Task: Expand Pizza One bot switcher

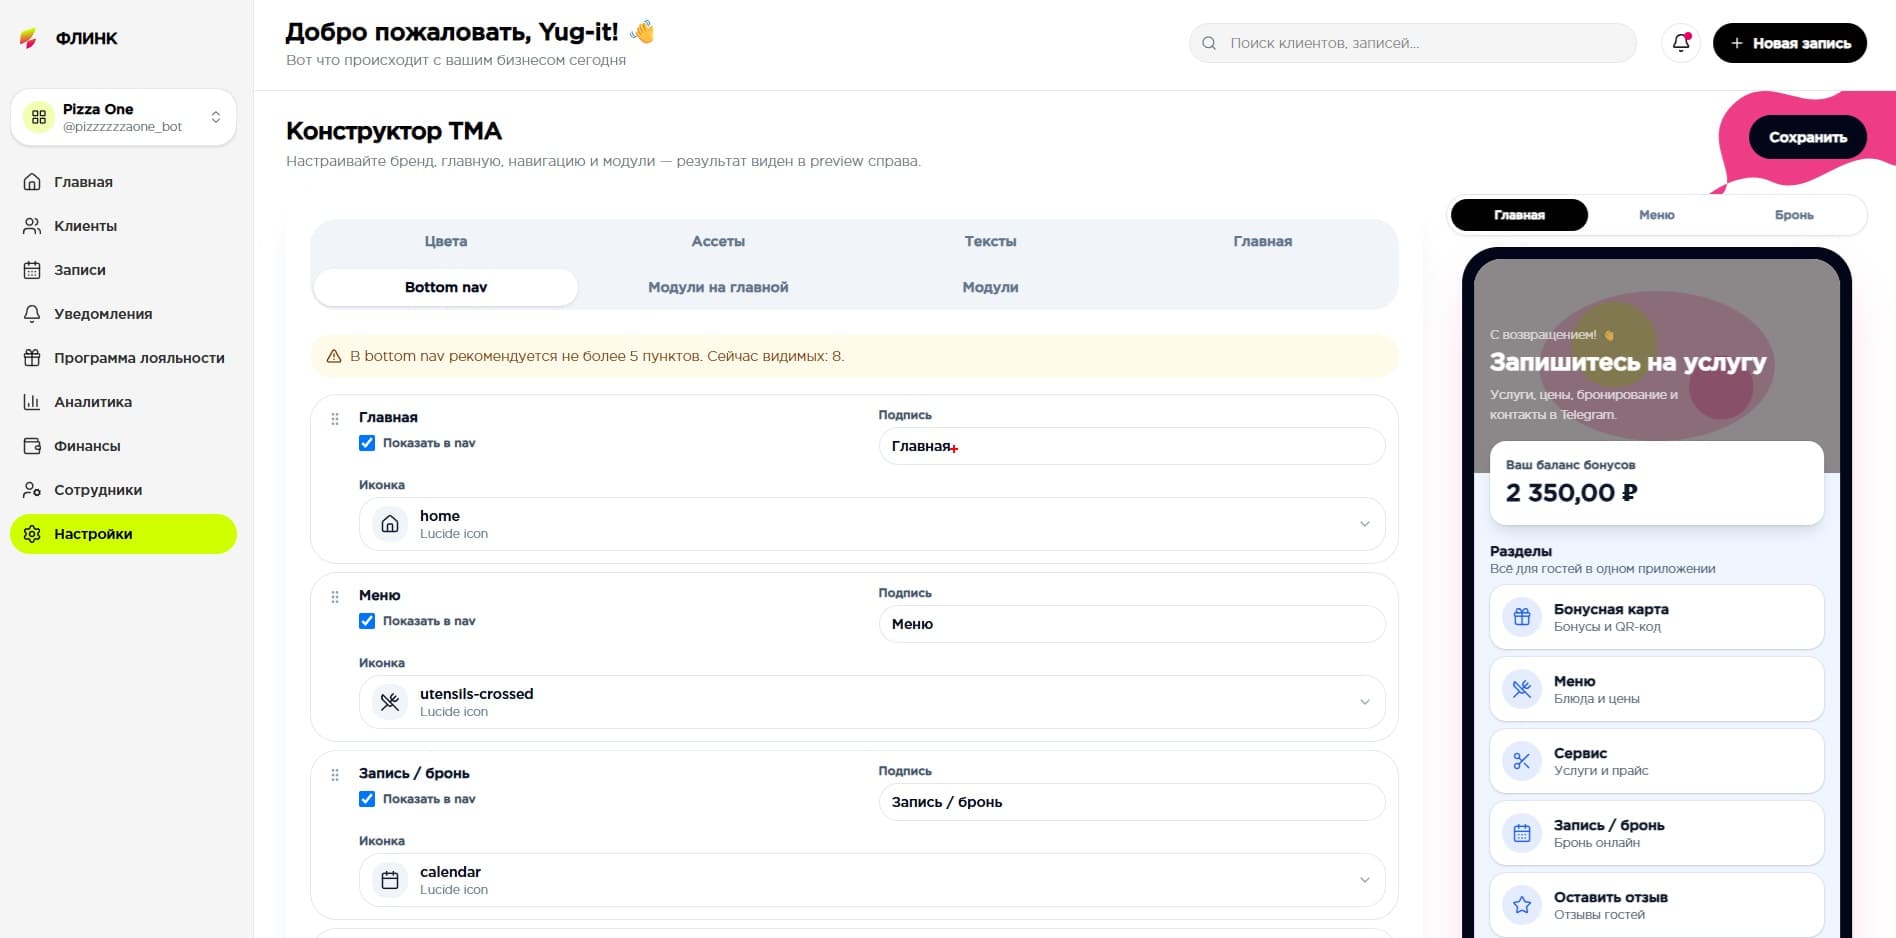Action: [123, 117]
